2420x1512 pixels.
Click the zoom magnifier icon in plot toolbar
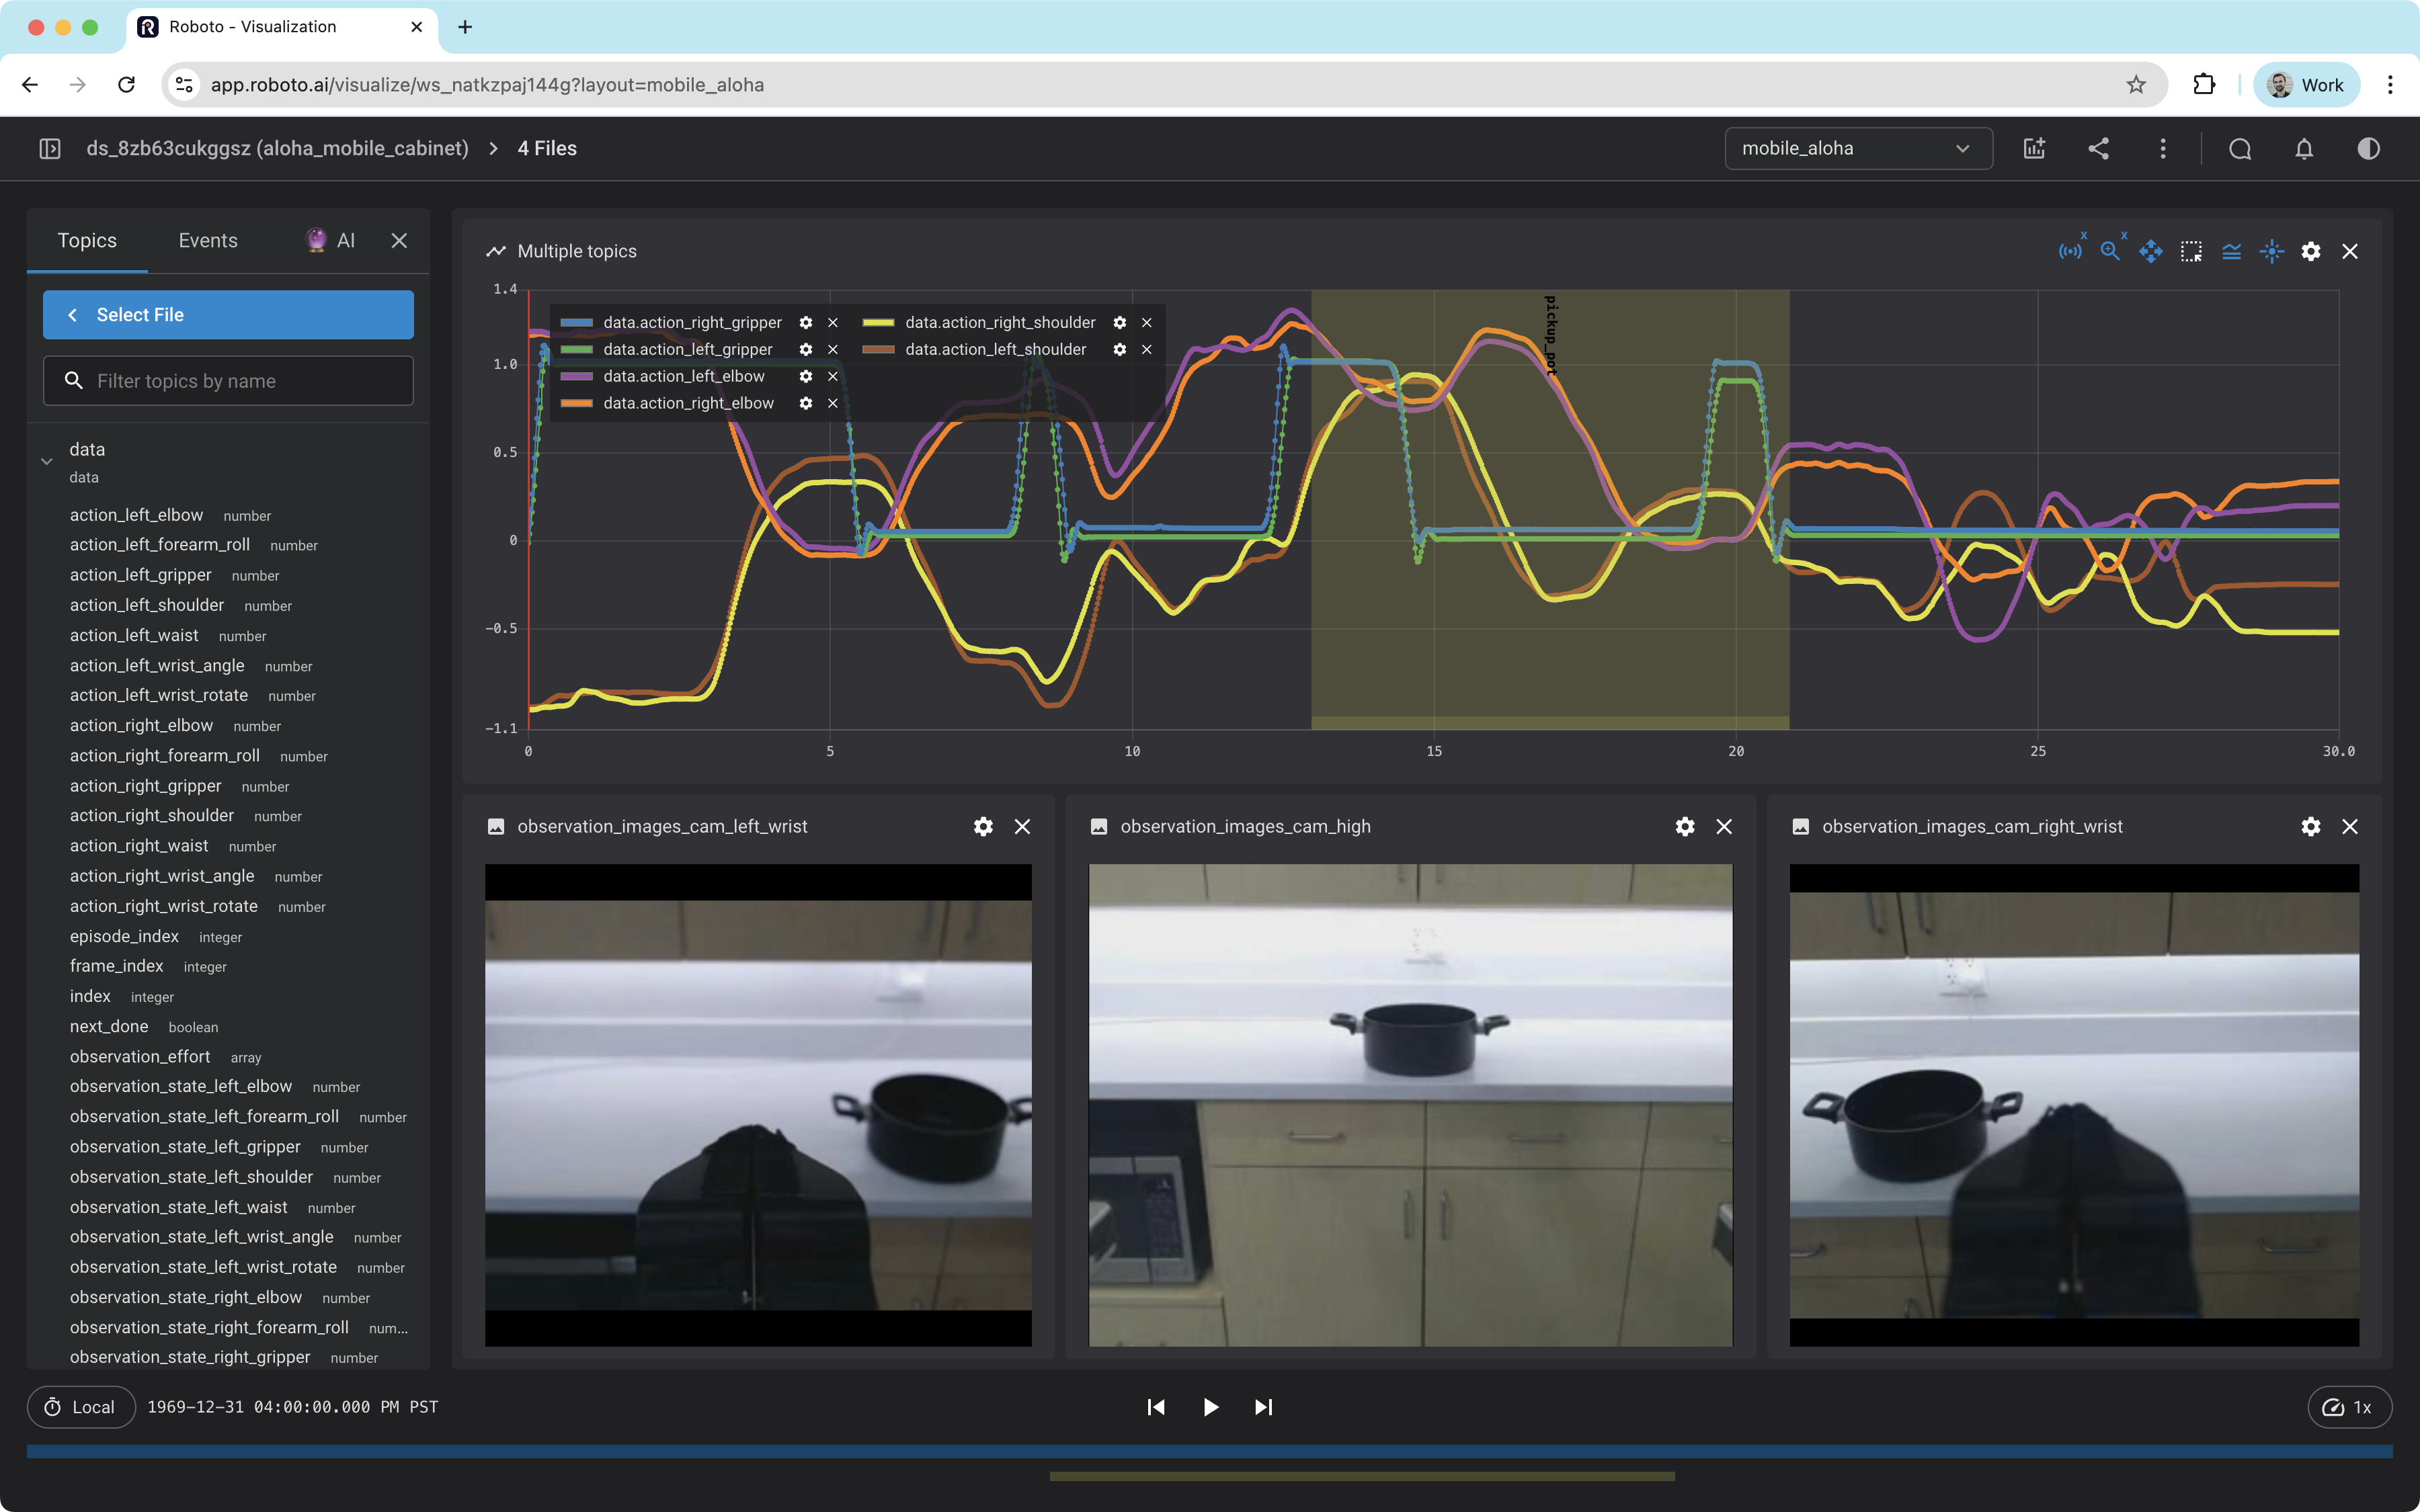click(2110, 251)
